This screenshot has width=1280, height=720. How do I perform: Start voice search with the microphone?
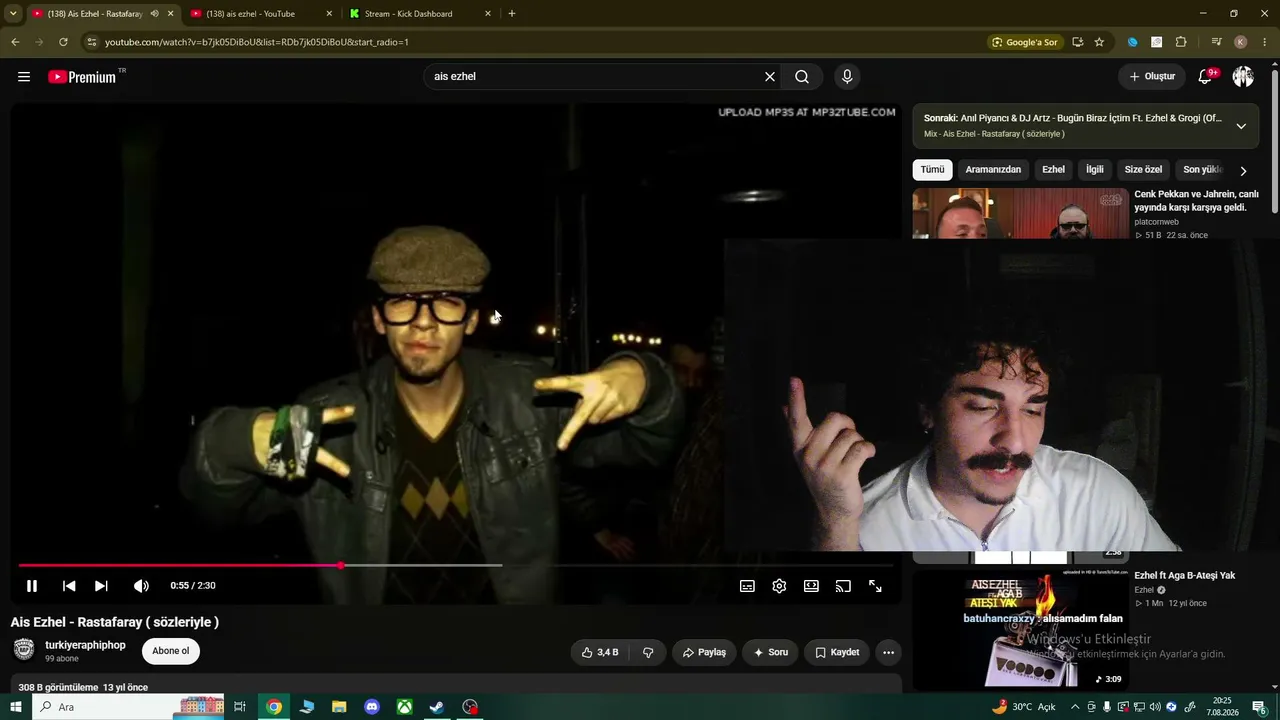click(847, 77)
